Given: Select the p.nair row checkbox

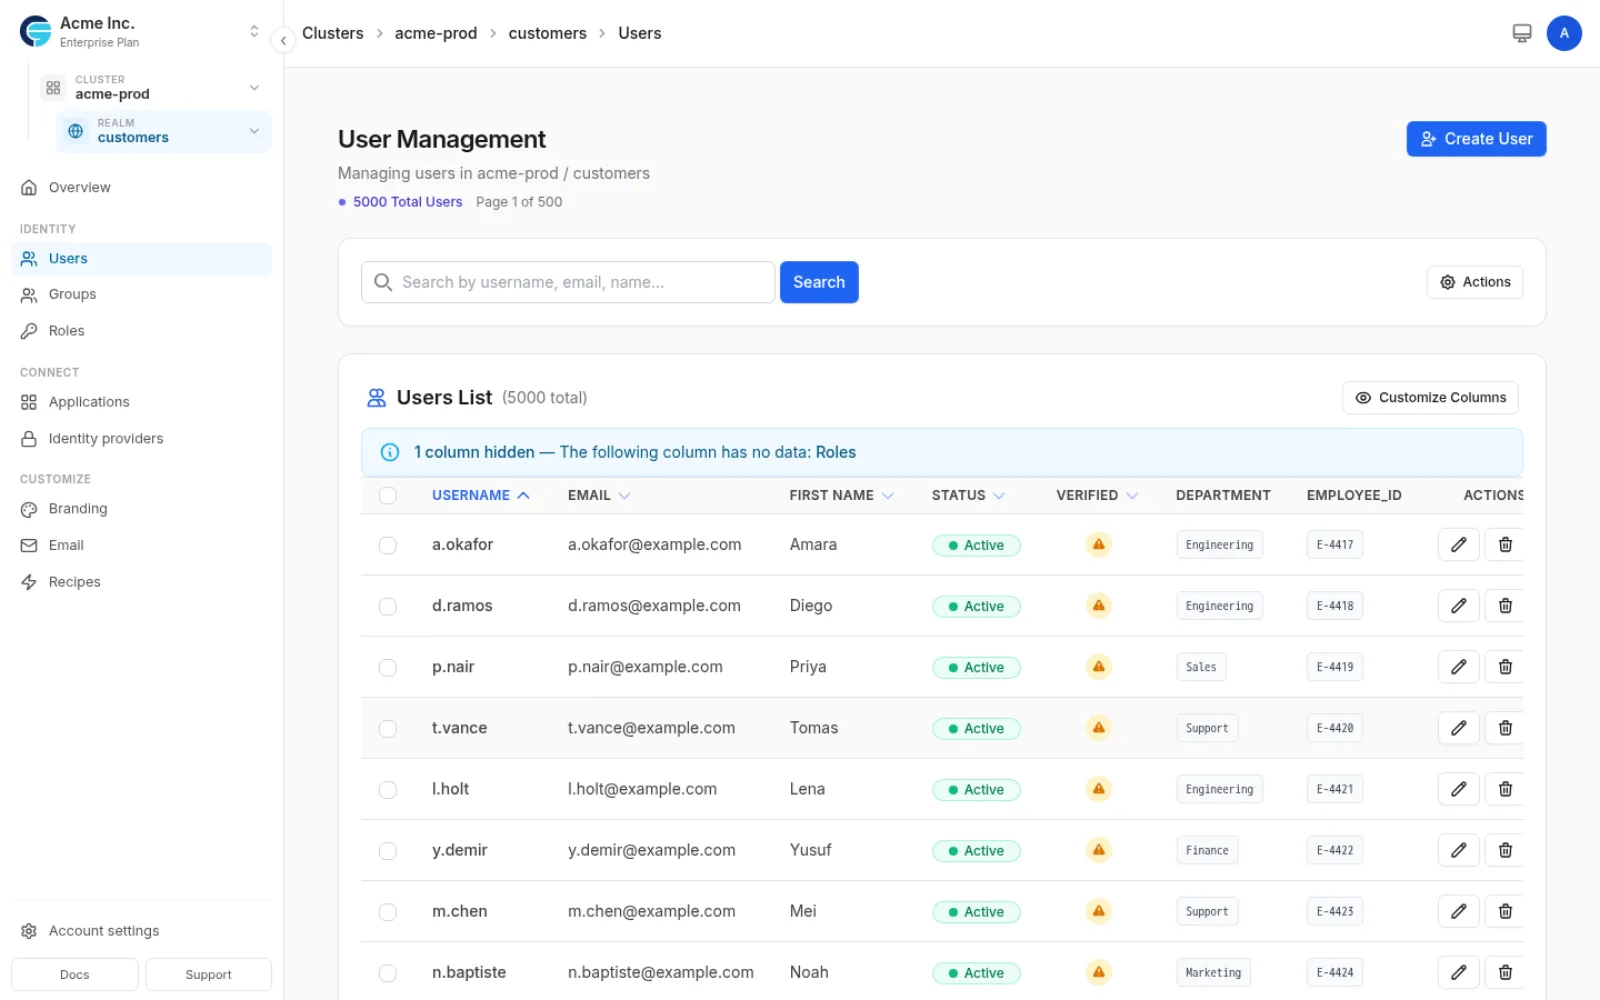Looking at the screenshot, I should pos(388,667).
